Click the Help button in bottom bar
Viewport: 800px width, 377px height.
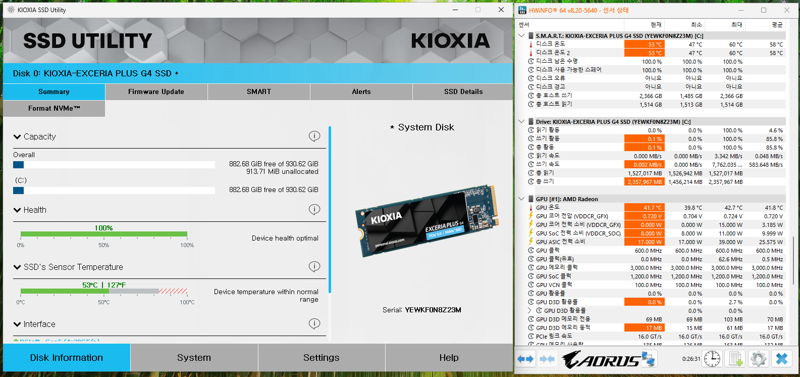click(x=449, y=358)
